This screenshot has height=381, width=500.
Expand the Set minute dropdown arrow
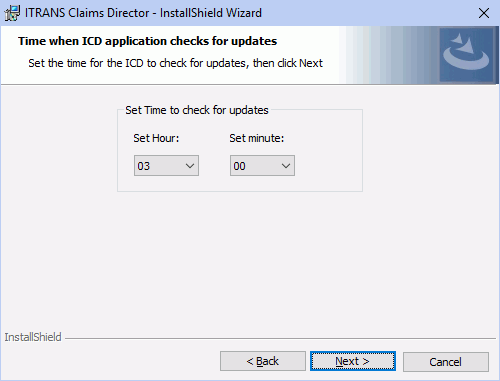coord(286,166)
